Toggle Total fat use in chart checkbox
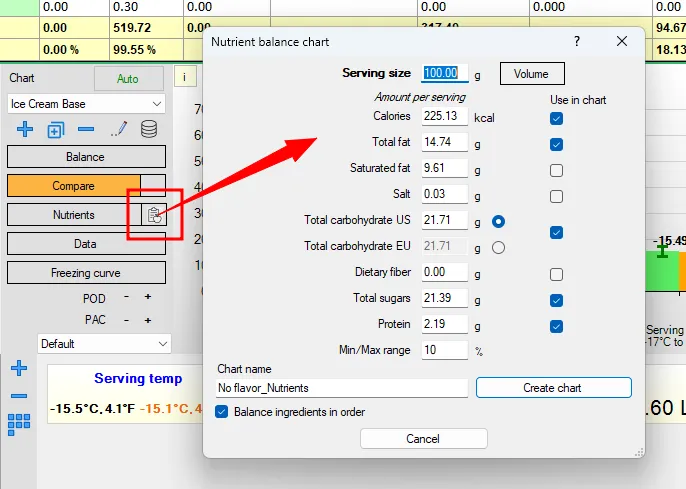The image size is (686, 489). coord(556,144)
